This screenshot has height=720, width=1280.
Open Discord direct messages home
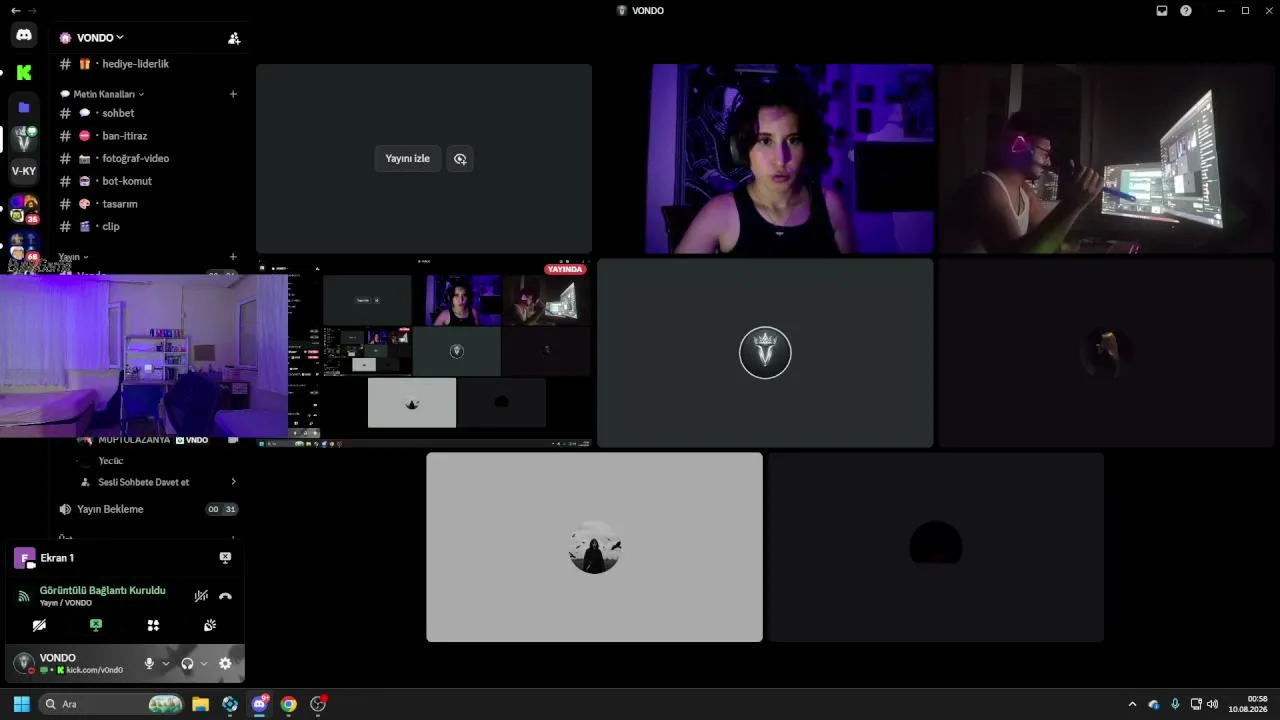pos(24,35)
